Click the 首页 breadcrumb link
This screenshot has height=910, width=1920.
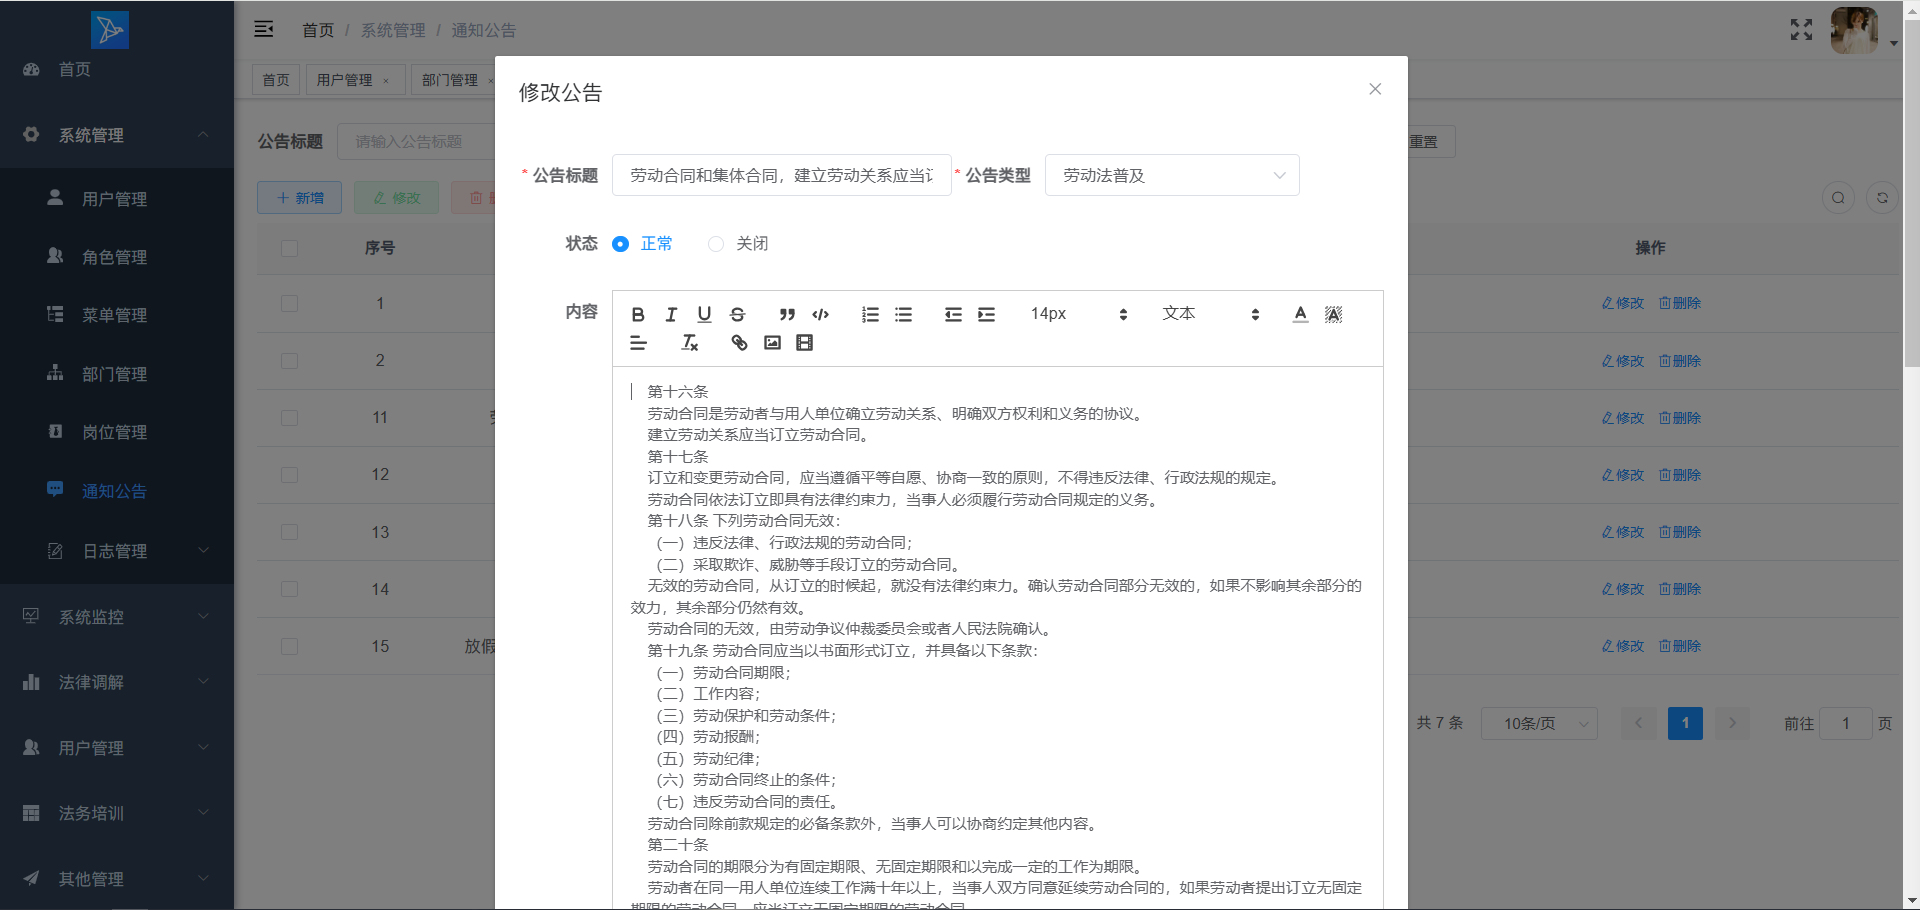click(318, 30)
